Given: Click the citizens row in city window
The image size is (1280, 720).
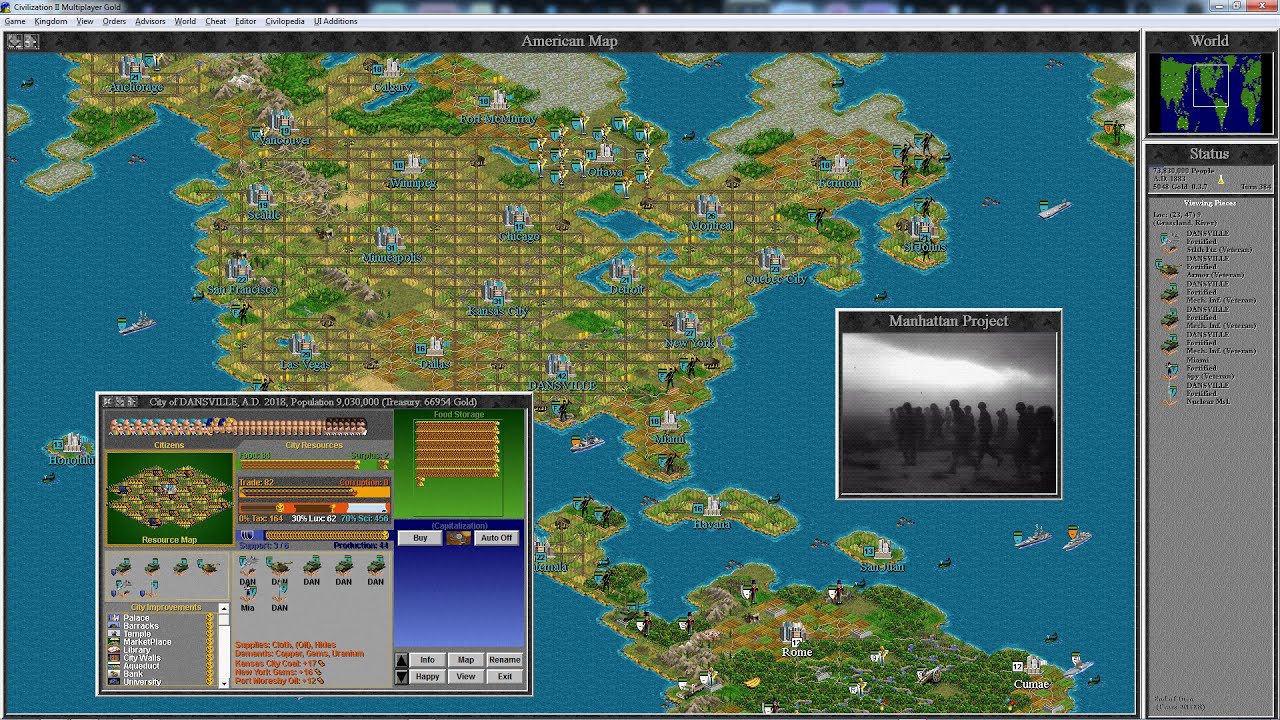Looking at the screenshot, I should coord(238,427).
